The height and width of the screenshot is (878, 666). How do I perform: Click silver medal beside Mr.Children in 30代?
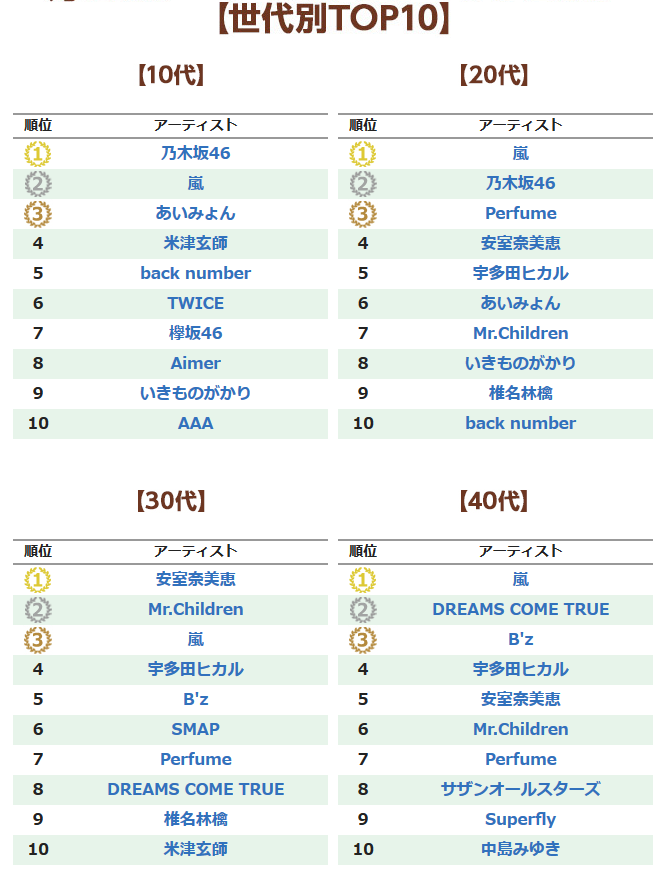[38, 610]
